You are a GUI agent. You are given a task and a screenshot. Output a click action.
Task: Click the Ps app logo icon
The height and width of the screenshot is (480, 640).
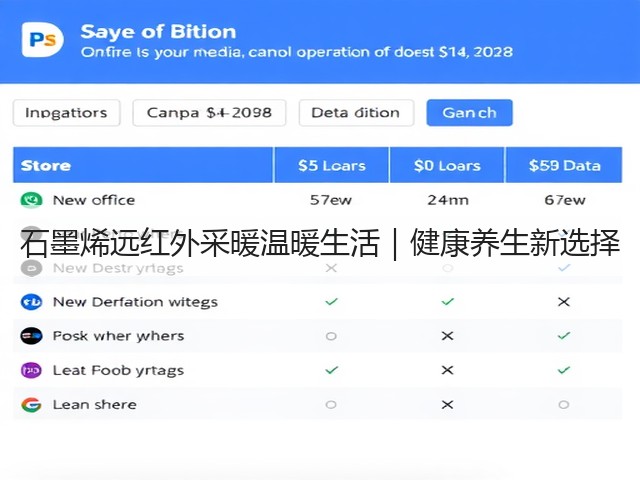click(42, 40)
